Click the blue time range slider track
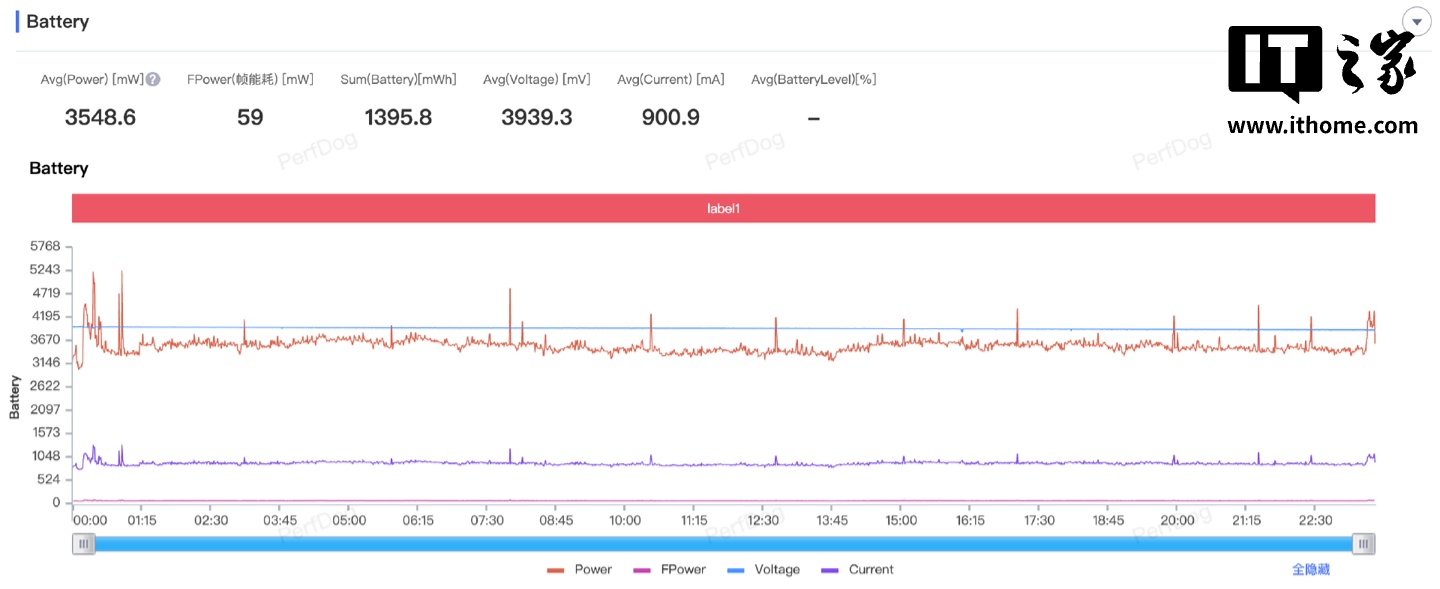Image resolution: width=1440 pixels, height=589 pixels. pyautogui.click(x=723, y=544)
